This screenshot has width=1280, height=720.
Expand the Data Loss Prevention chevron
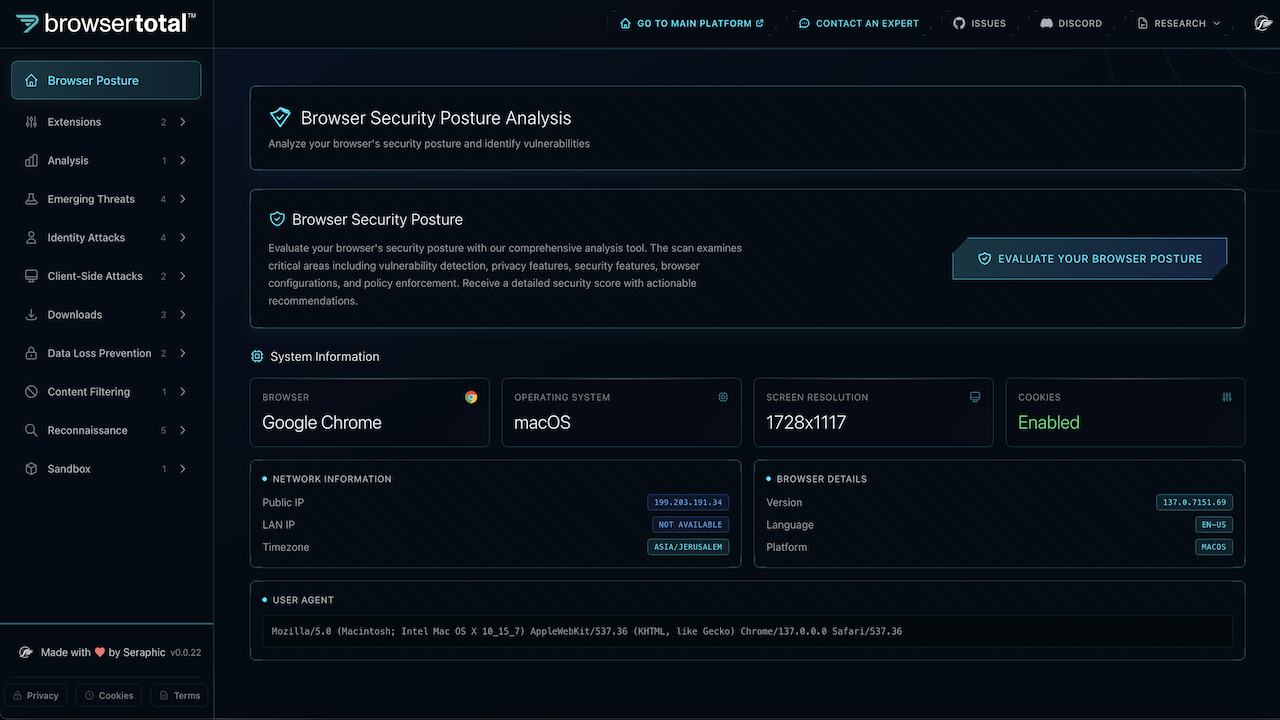pyautogui.click(x=183, y=353)
